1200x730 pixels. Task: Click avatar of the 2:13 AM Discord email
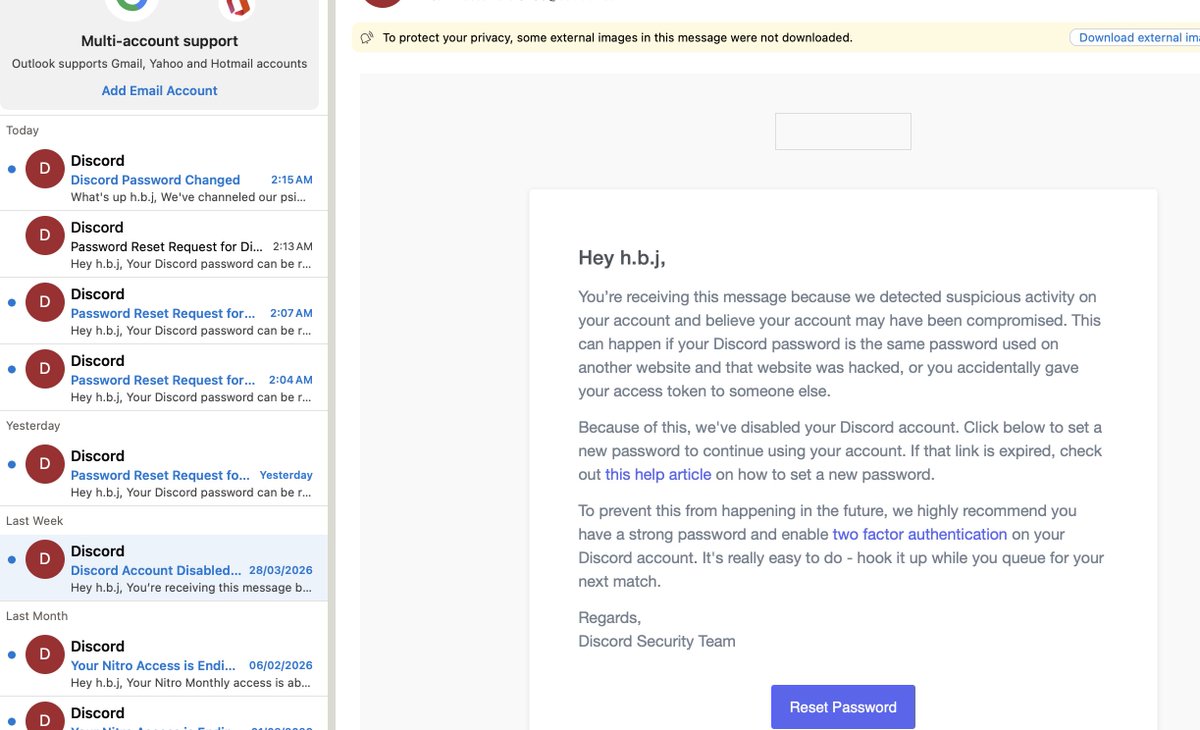pyautogui.click(x=45, y=237)
